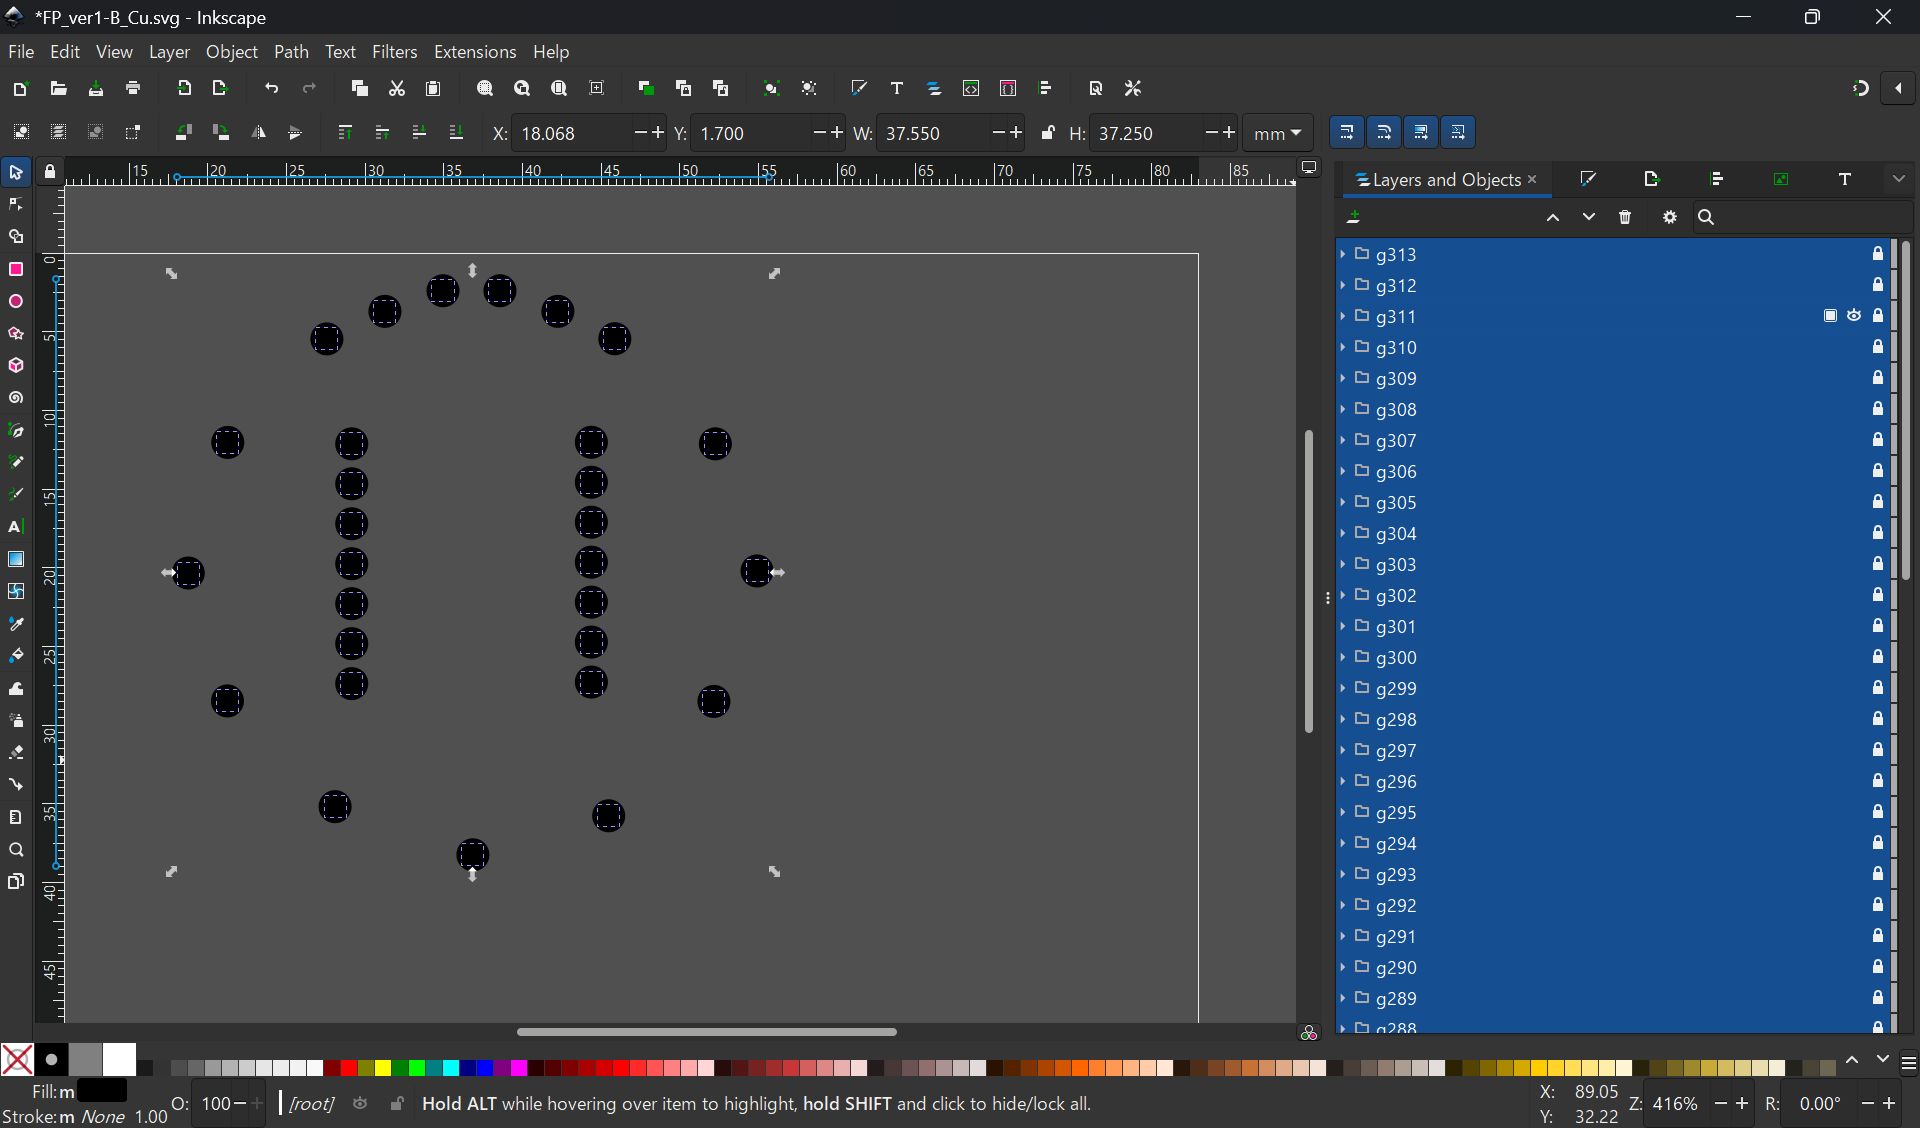Open the Filters menu
This screenshot has height=1128, width=1920.
(x=395, y=52)
